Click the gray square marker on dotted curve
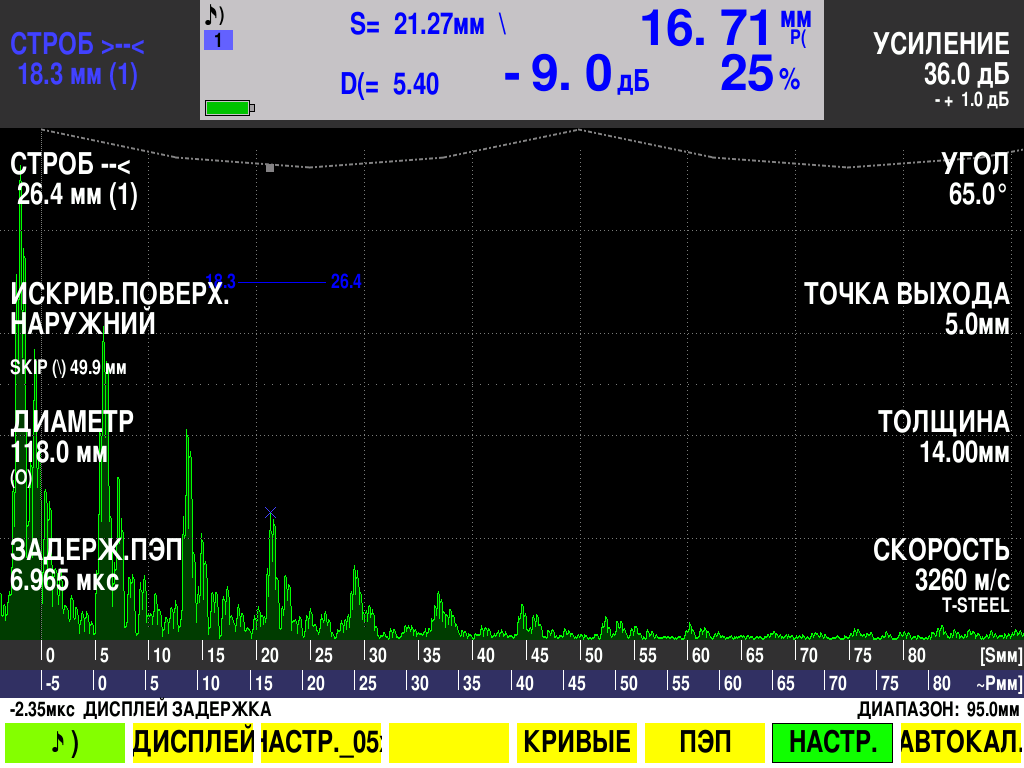The width and height of the screenshot is (1024, 768). click(x=270, y=168)
